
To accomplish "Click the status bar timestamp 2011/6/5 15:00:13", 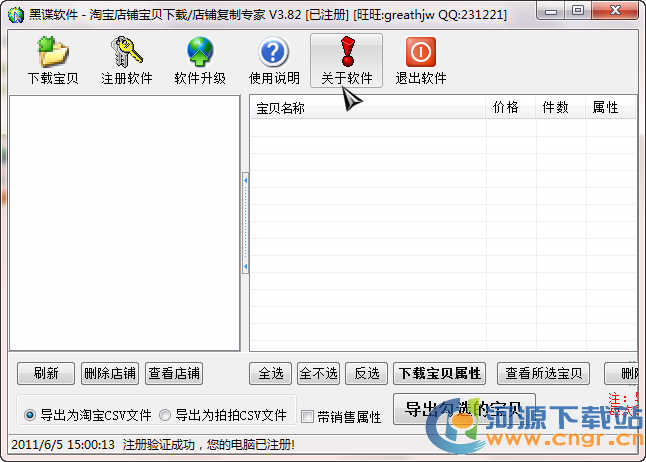I will 63,445.
